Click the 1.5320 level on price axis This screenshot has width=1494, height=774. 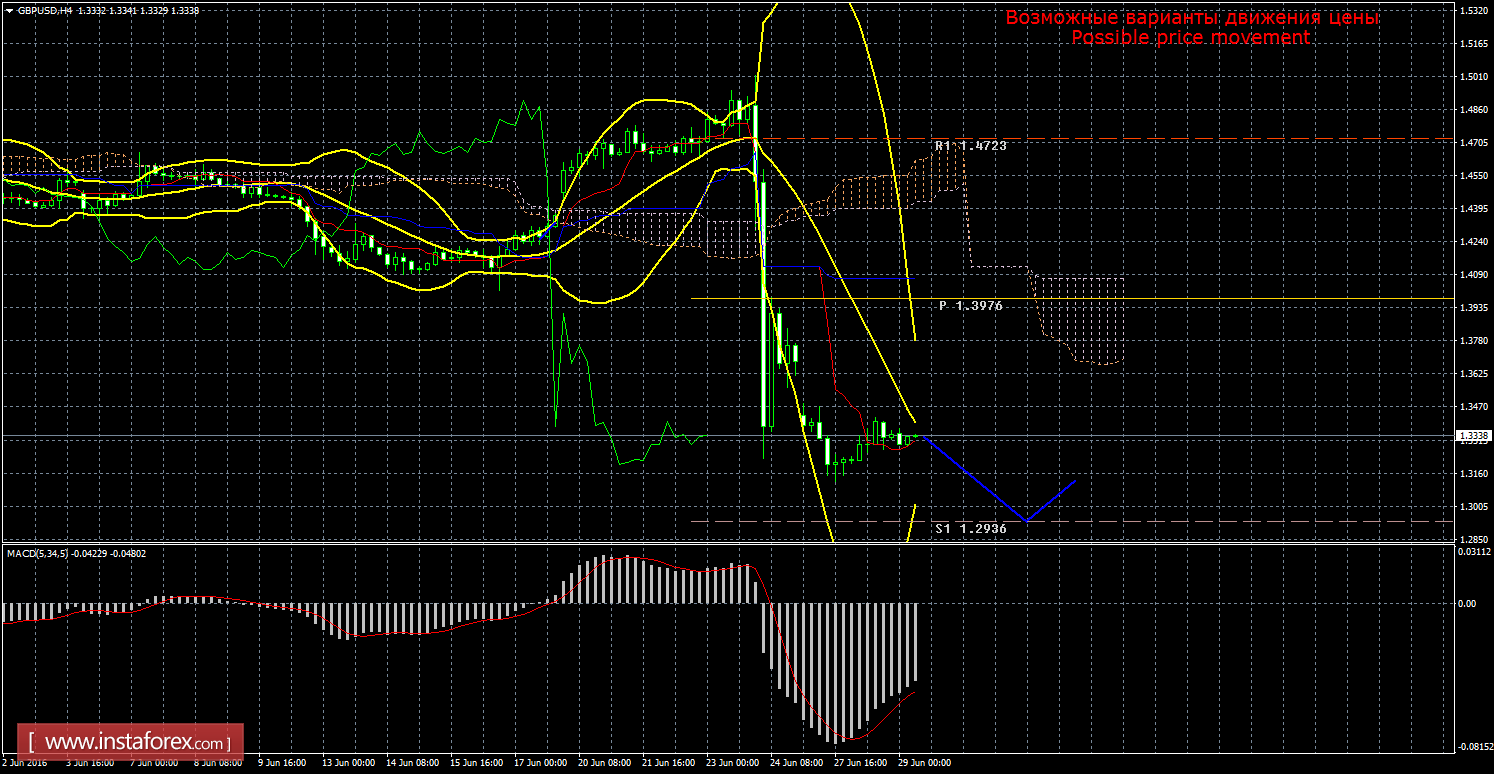point(1472,10)
